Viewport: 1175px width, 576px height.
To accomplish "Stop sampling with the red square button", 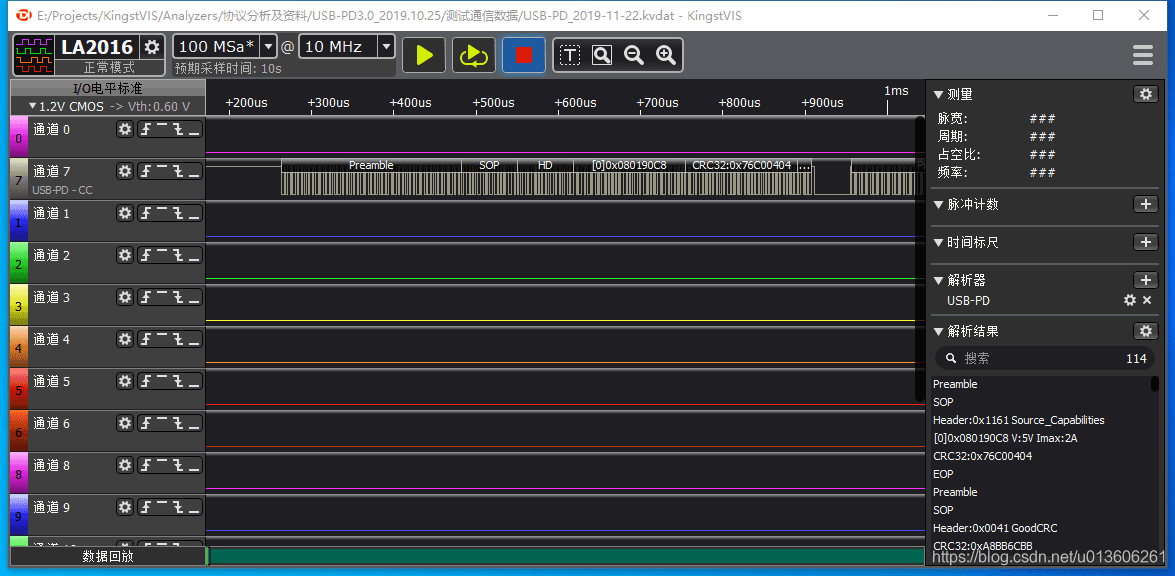I will [x=524, y=55].
